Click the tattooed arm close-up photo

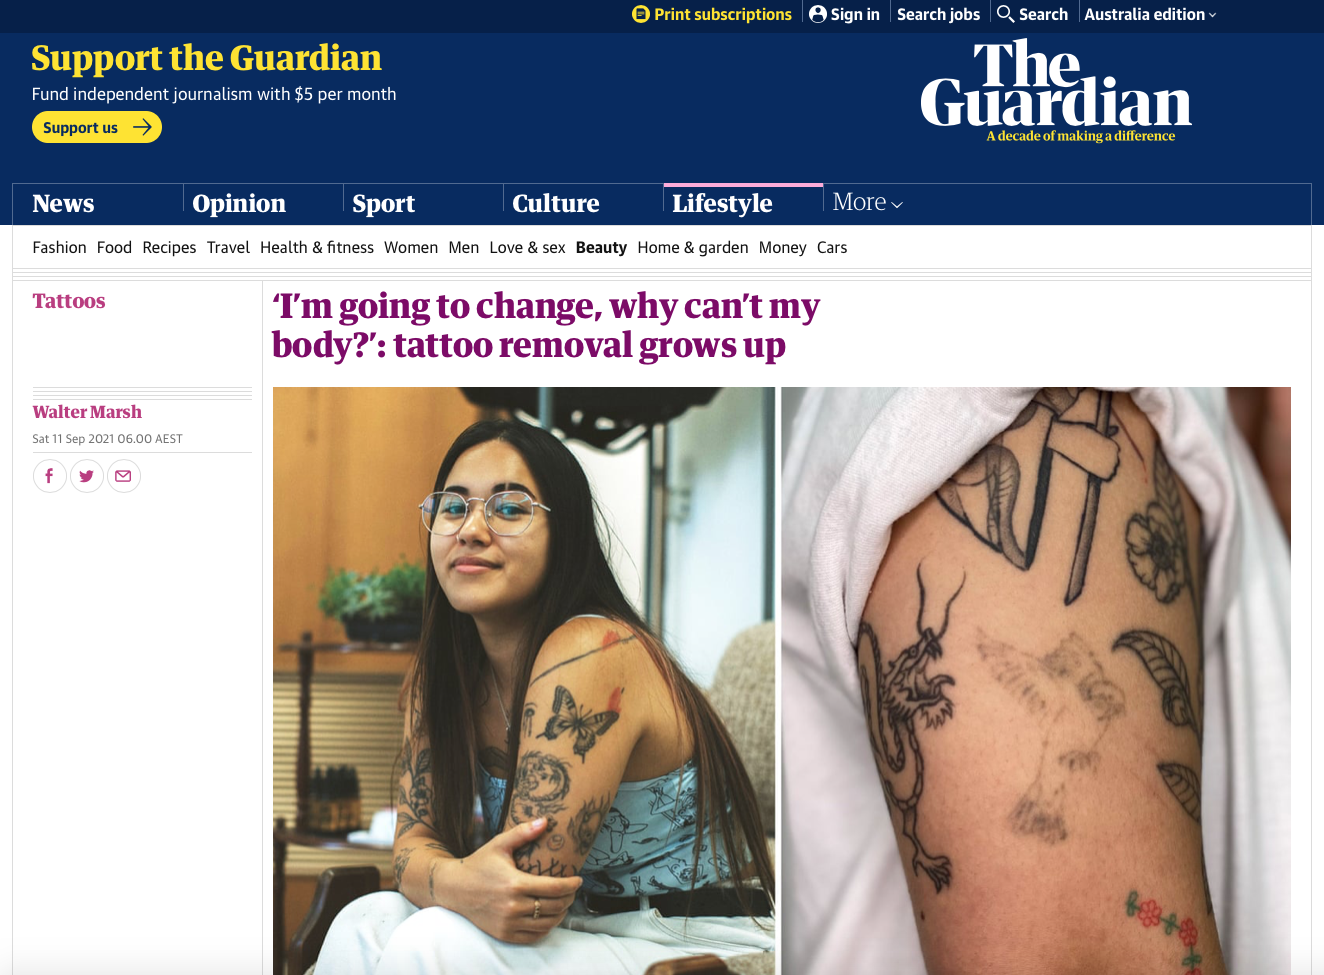1036,681
